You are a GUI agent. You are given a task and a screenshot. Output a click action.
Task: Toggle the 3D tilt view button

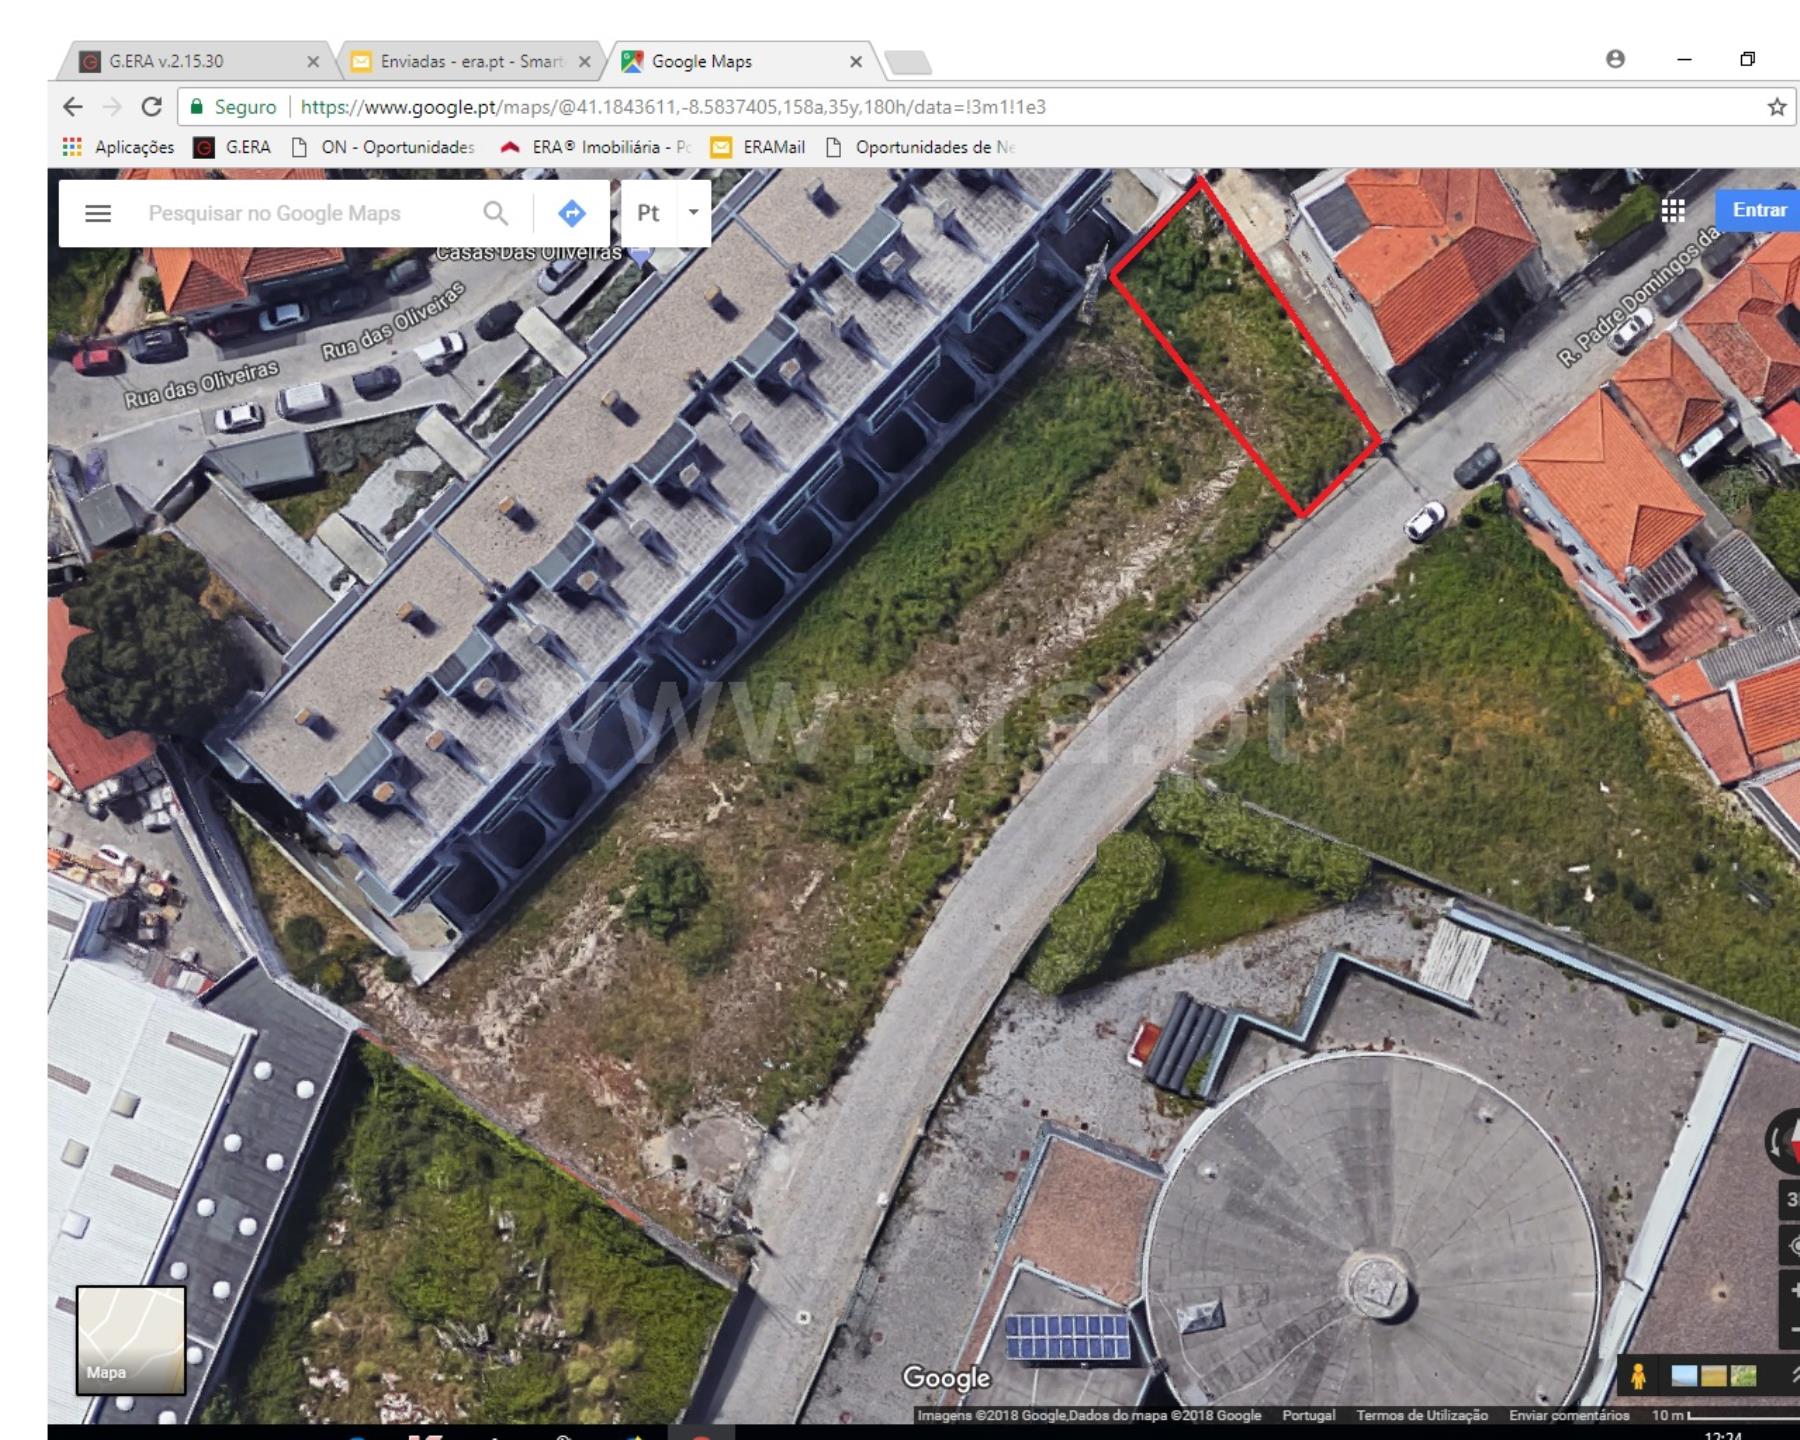tap(1790, 1199)
